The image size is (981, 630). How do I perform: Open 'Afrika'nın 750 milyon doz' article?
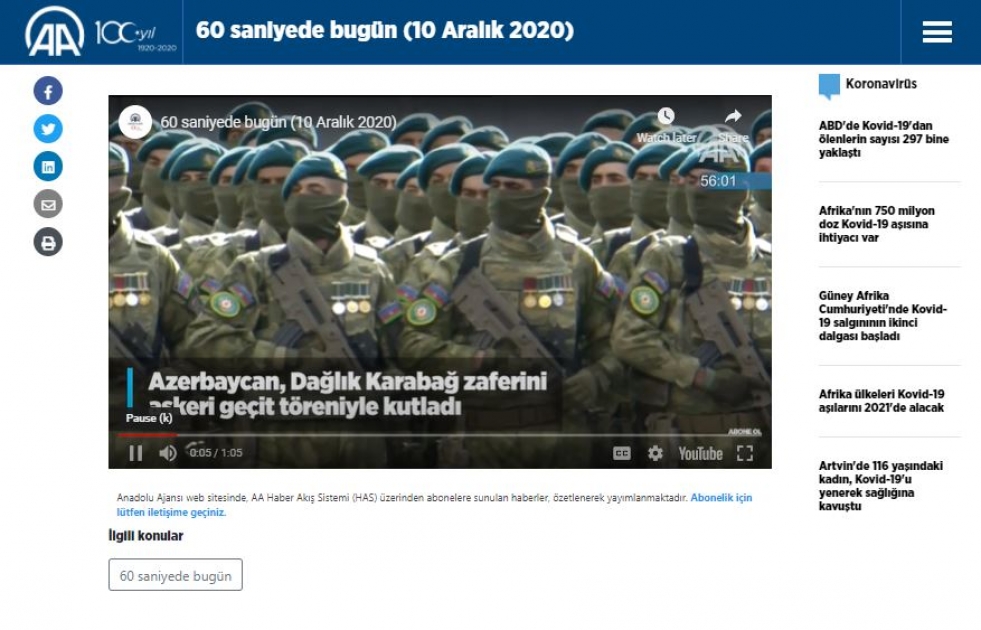click(877, 224)
